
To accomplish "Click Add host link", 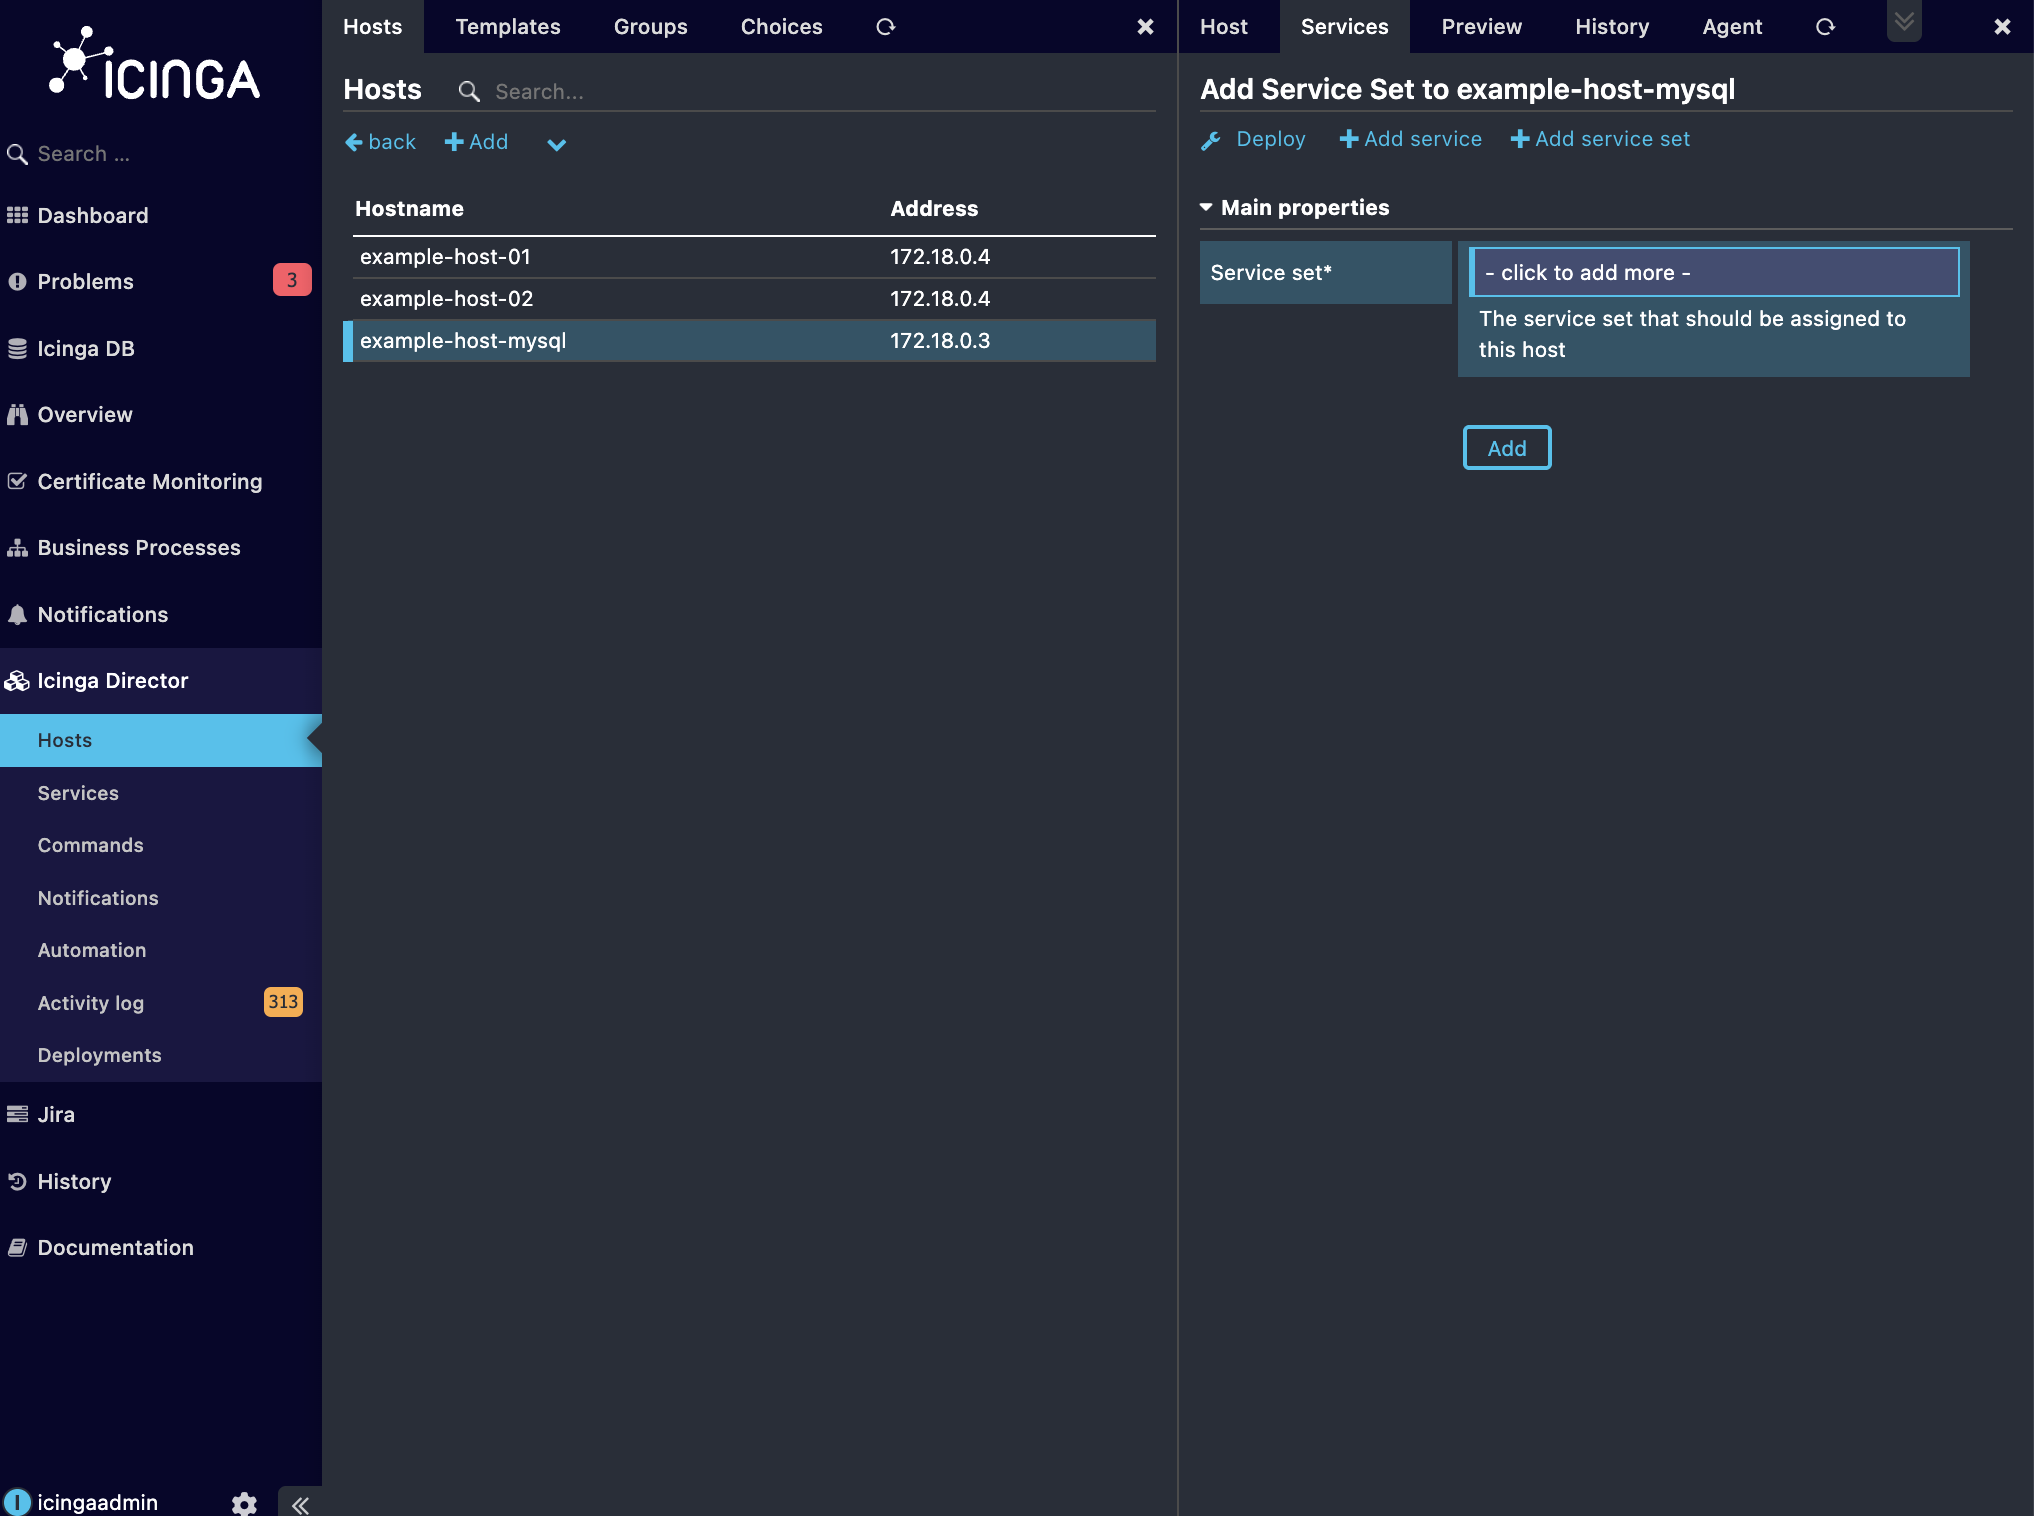I will (476, 142).
